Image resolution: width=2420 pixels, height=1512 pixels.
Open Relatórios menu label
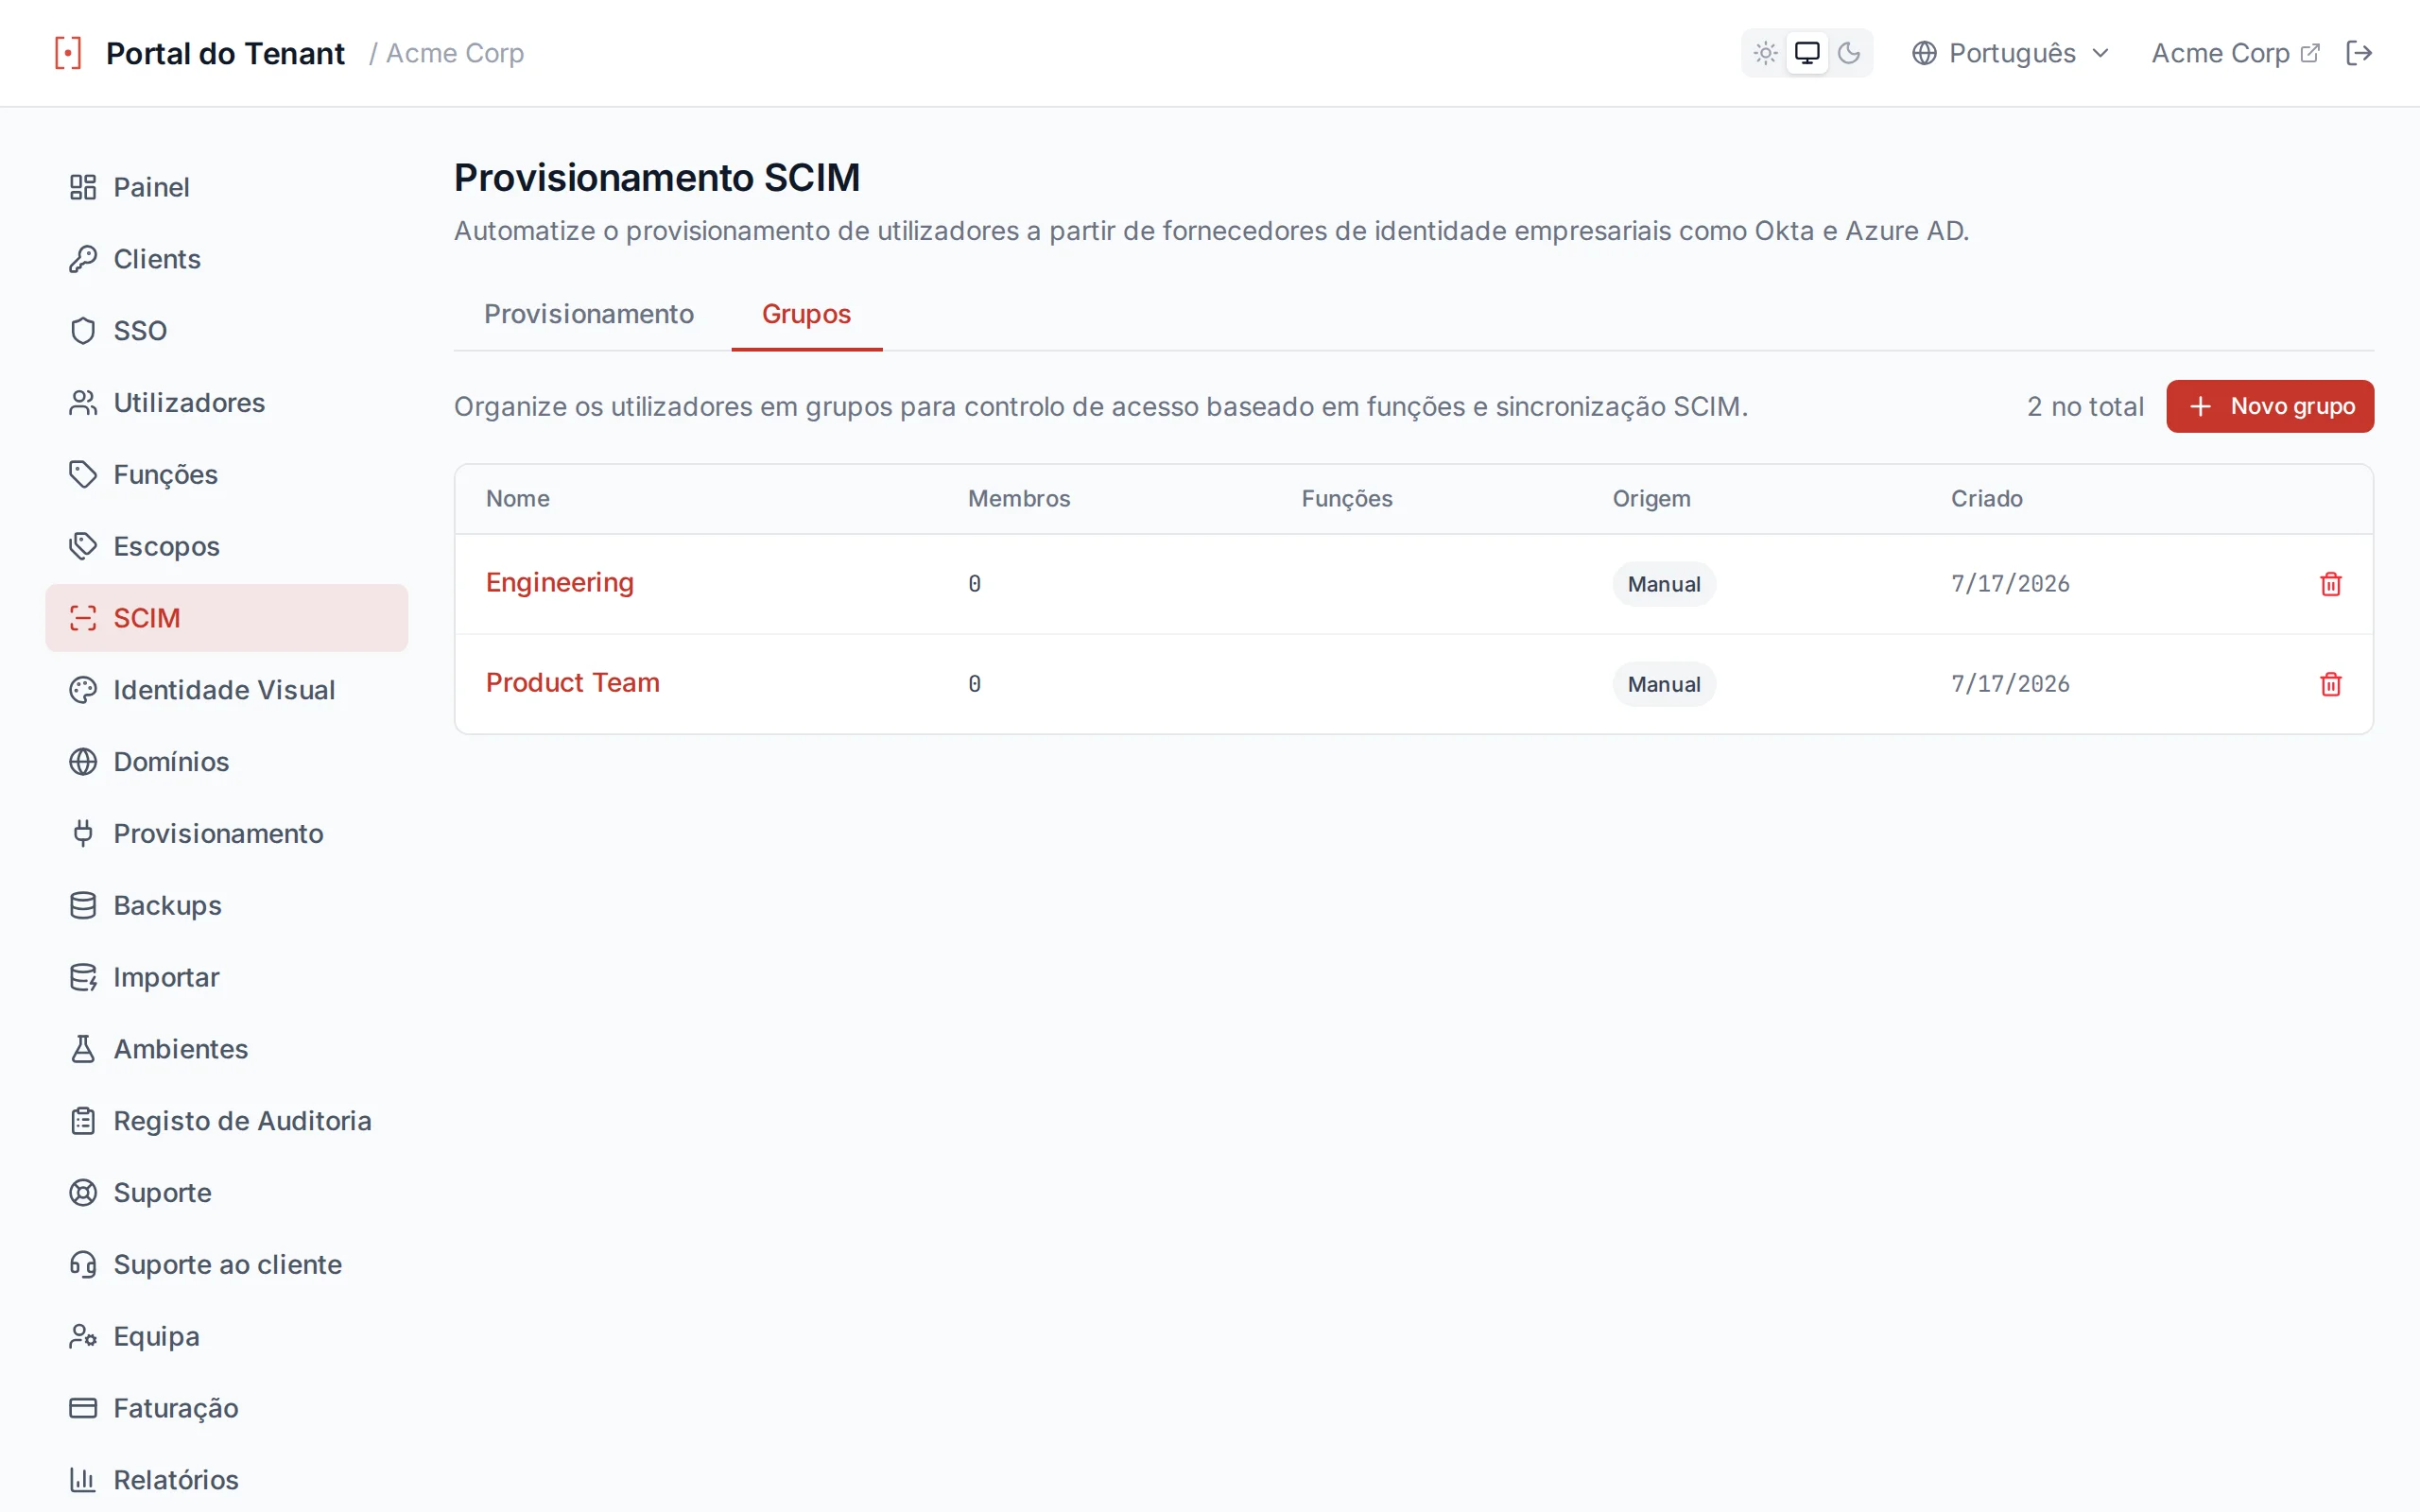[x=176, y=1480]
